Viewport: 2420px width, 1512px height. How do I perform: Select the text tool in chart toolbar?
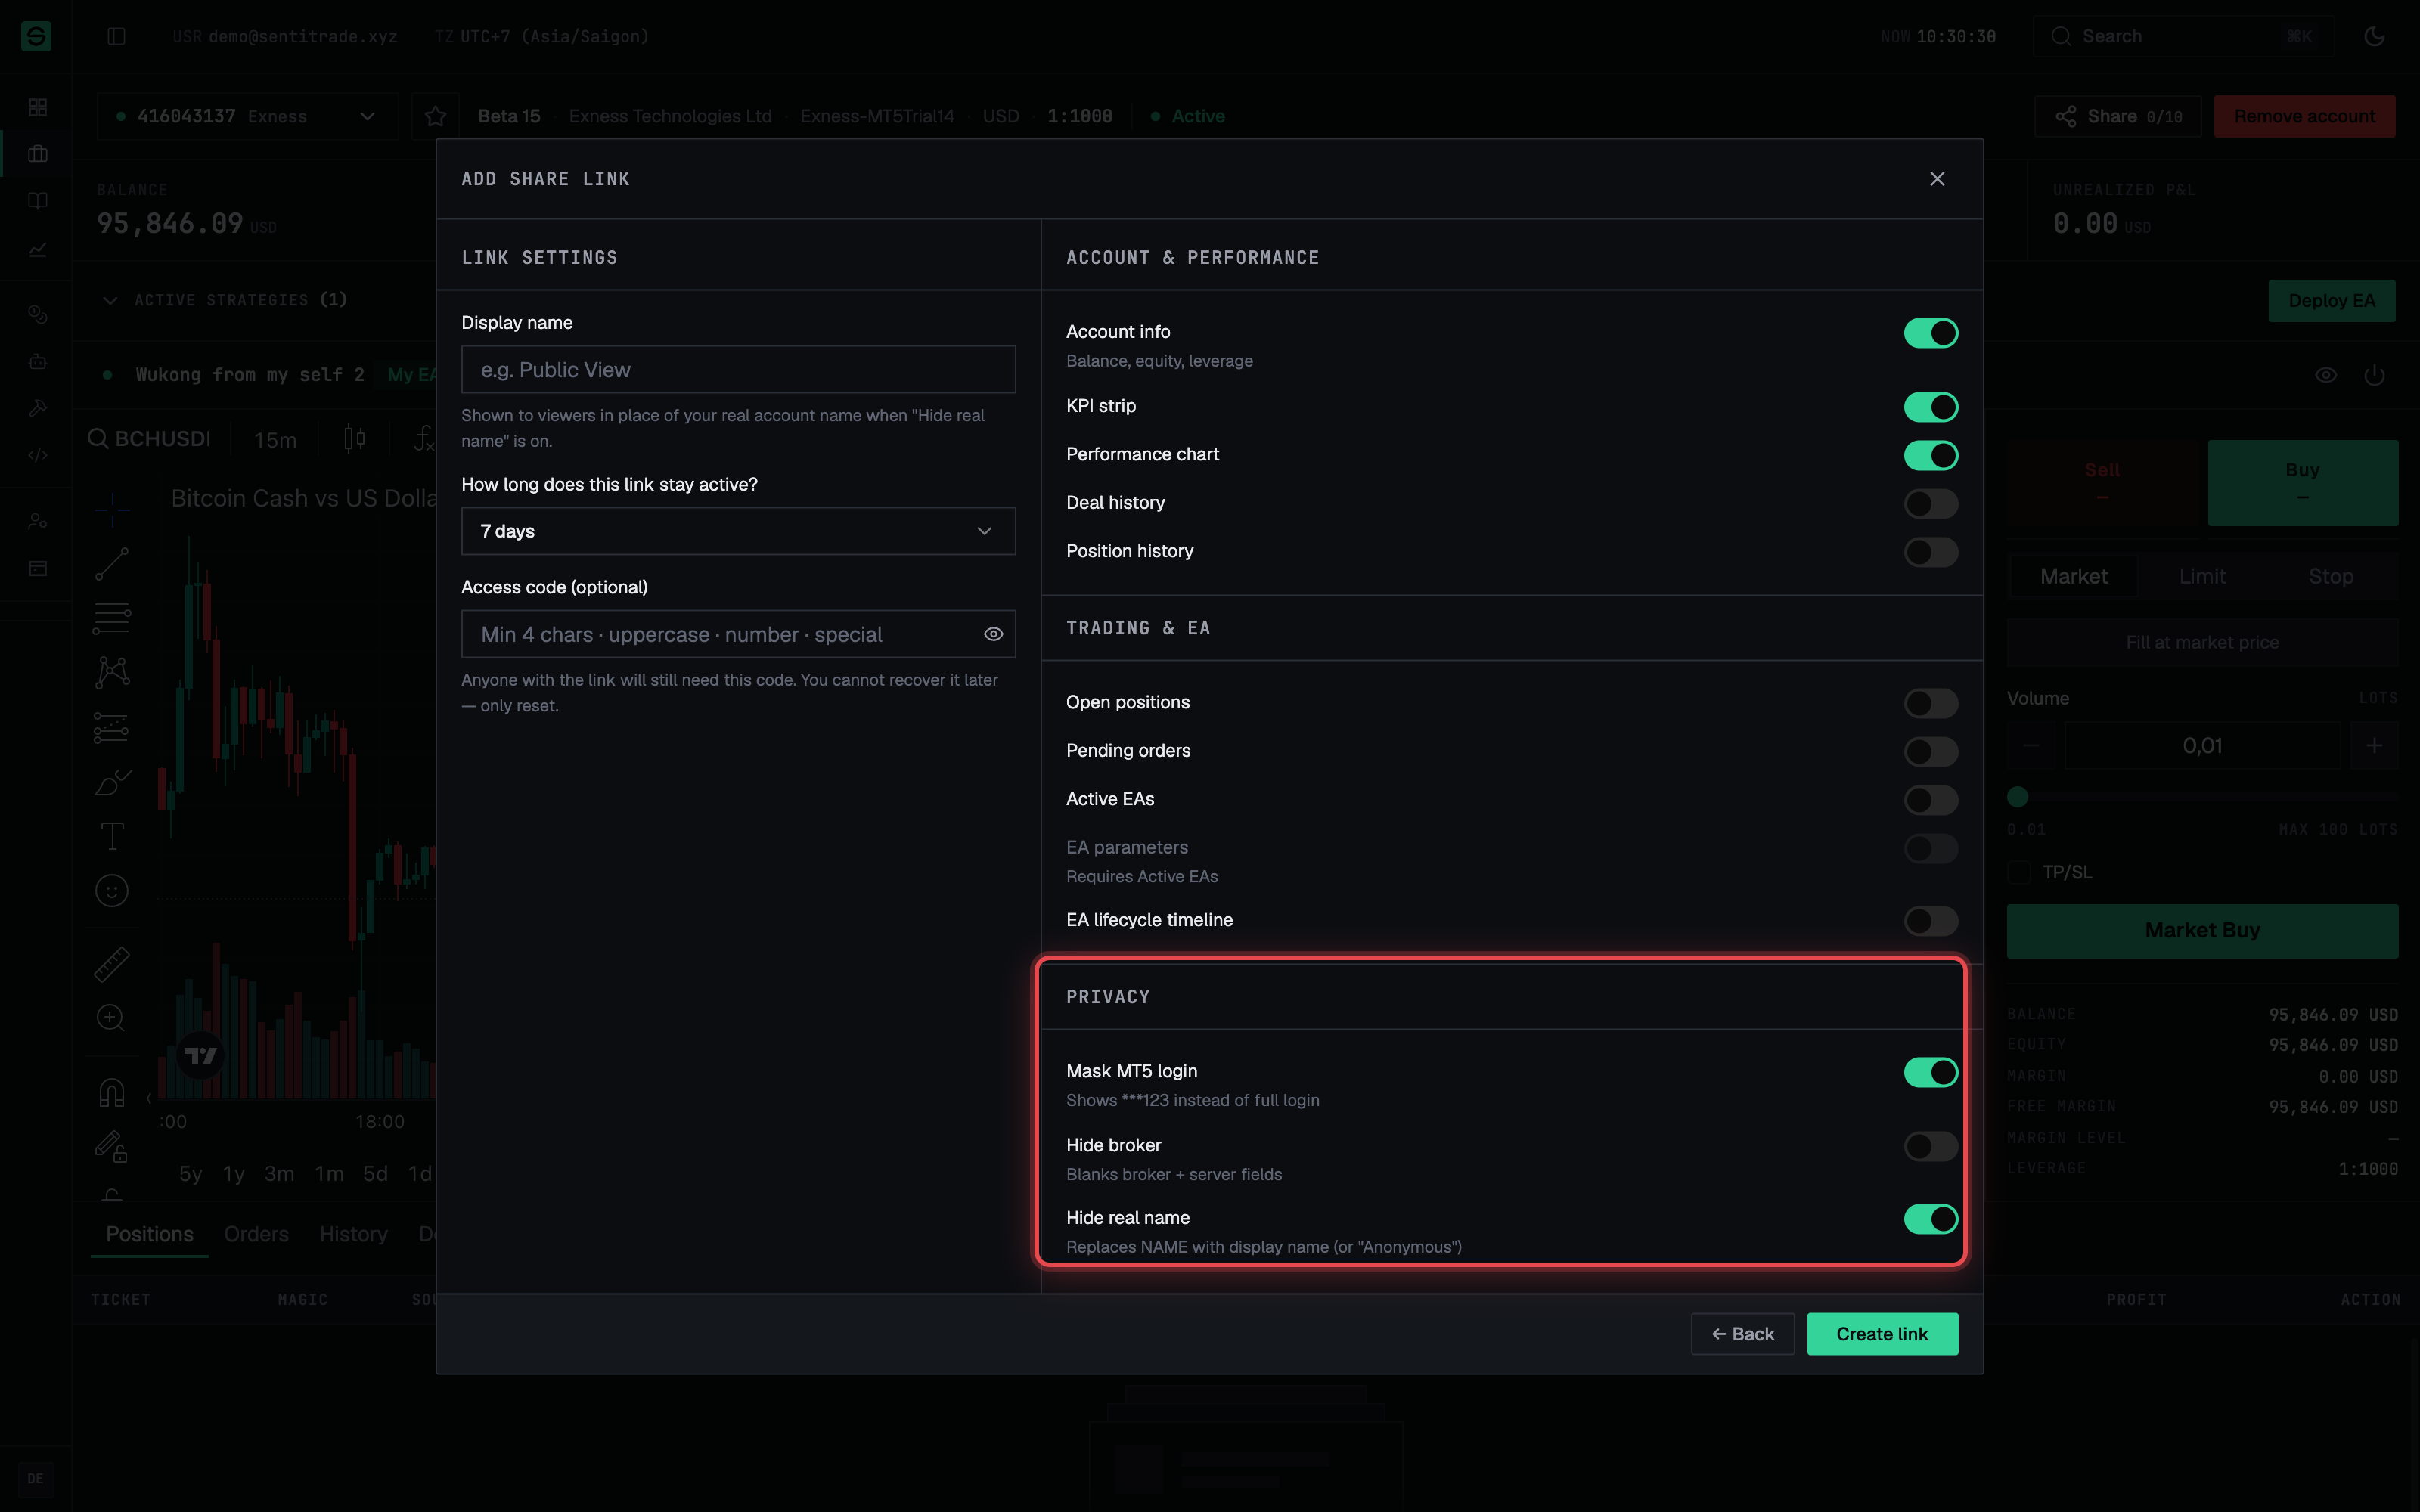(x=112, y=835)
